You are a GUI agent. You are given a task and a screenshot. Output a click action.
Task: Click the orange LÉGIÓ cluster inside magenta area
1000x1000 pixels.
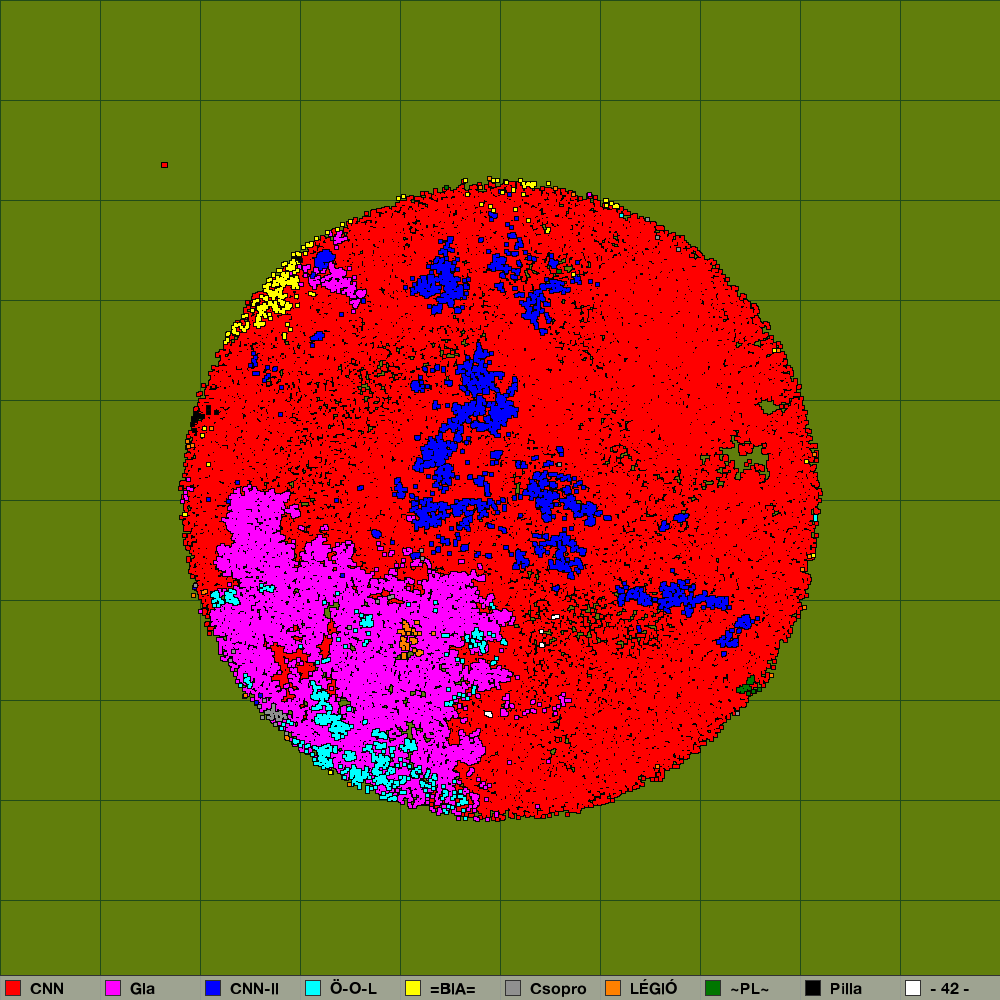pos(408,640)
